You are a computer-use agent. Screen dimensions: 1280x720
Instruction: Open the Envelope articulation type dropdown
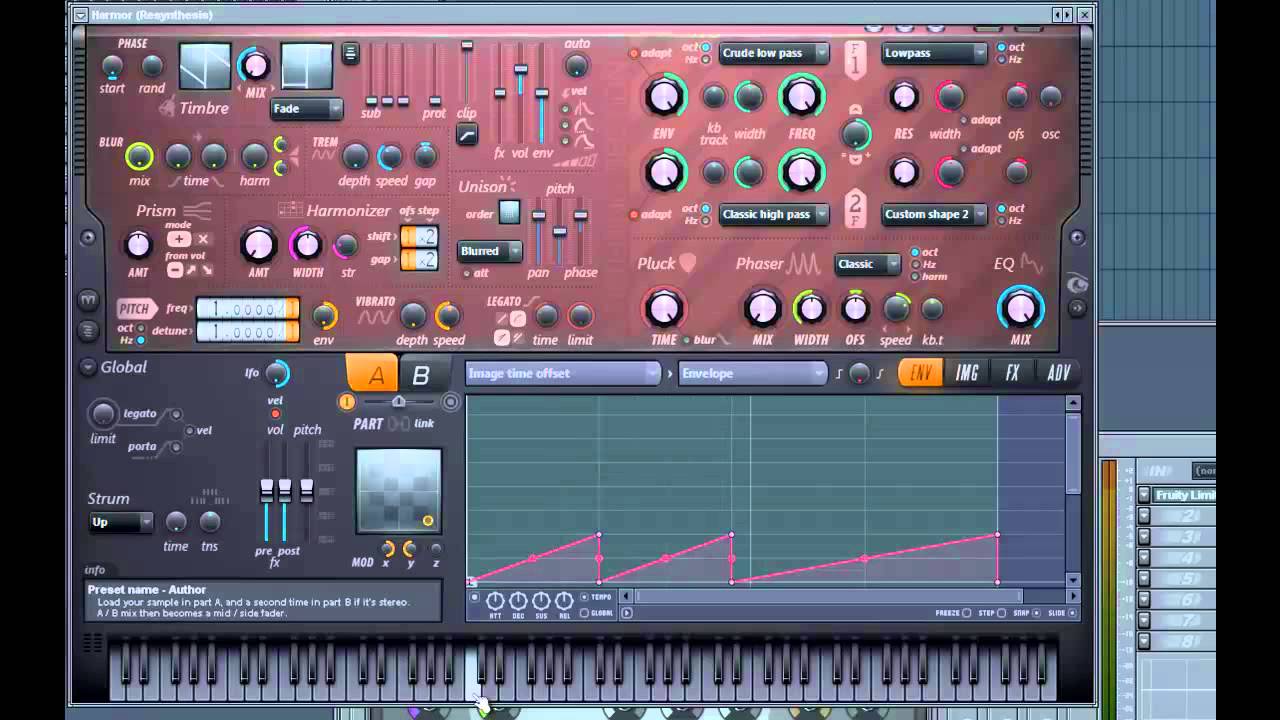(752, 374)
